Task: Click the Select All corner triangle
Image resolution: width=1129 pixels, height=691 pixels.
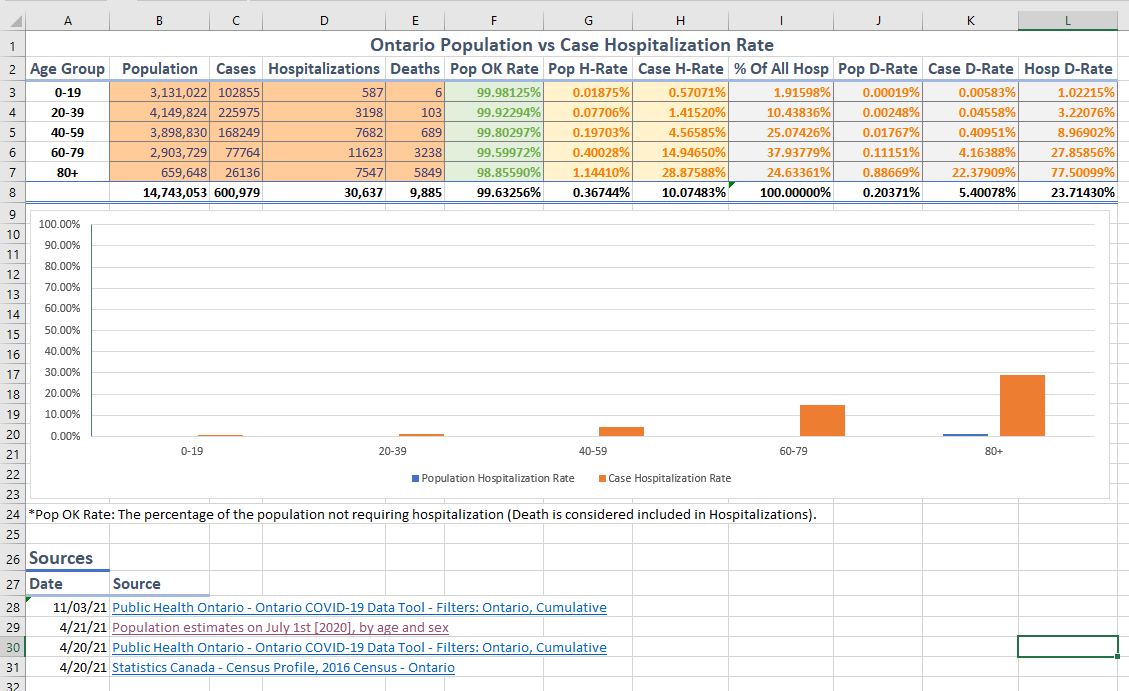Action: point(15,22)
